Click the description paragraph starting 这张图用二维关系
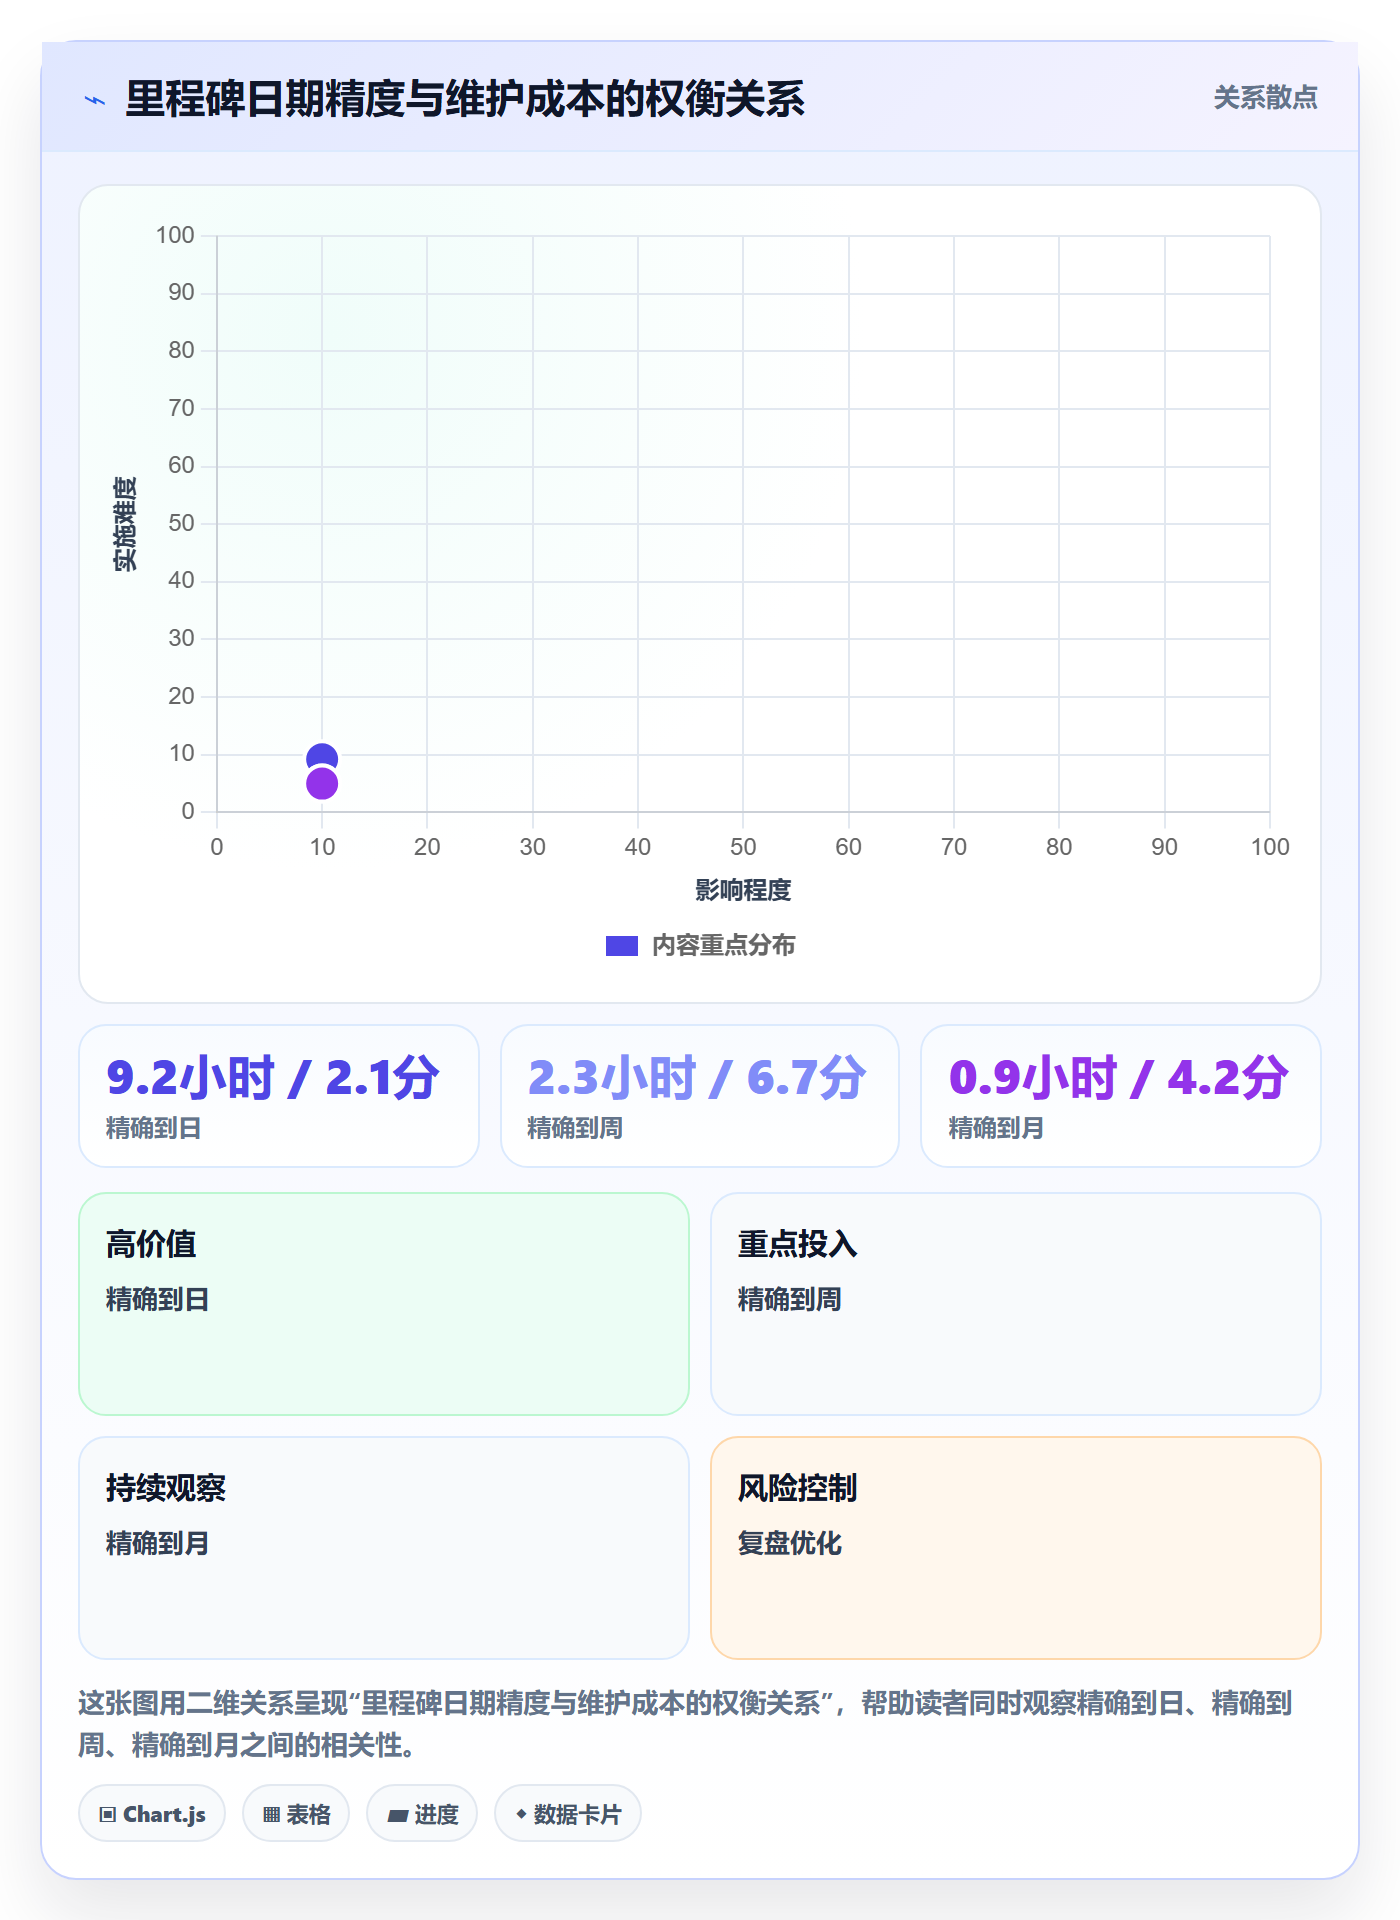The height and width of the screenshot is (1920, 1400). tap(686, 1723)
